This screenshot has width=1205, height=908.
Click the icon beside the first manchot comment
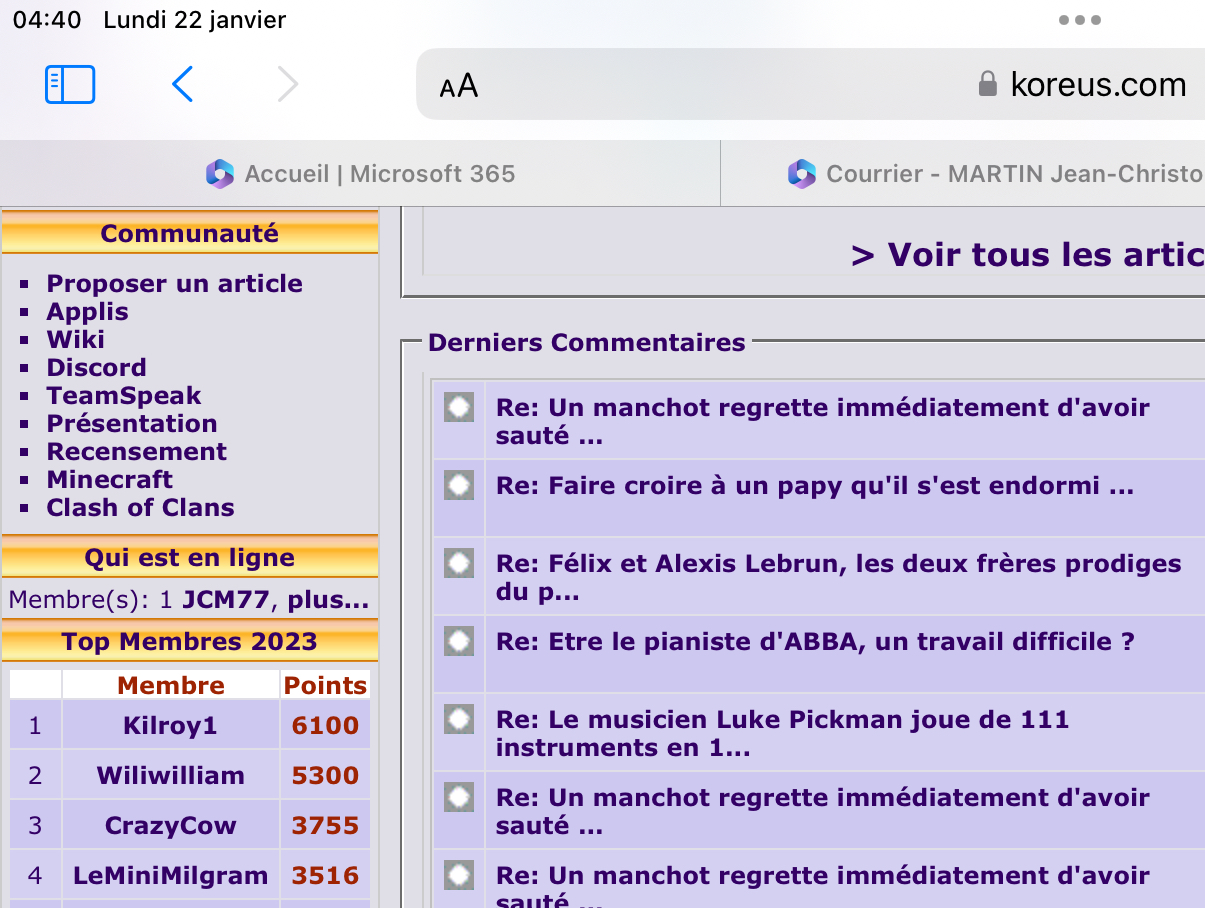[459, 407]
